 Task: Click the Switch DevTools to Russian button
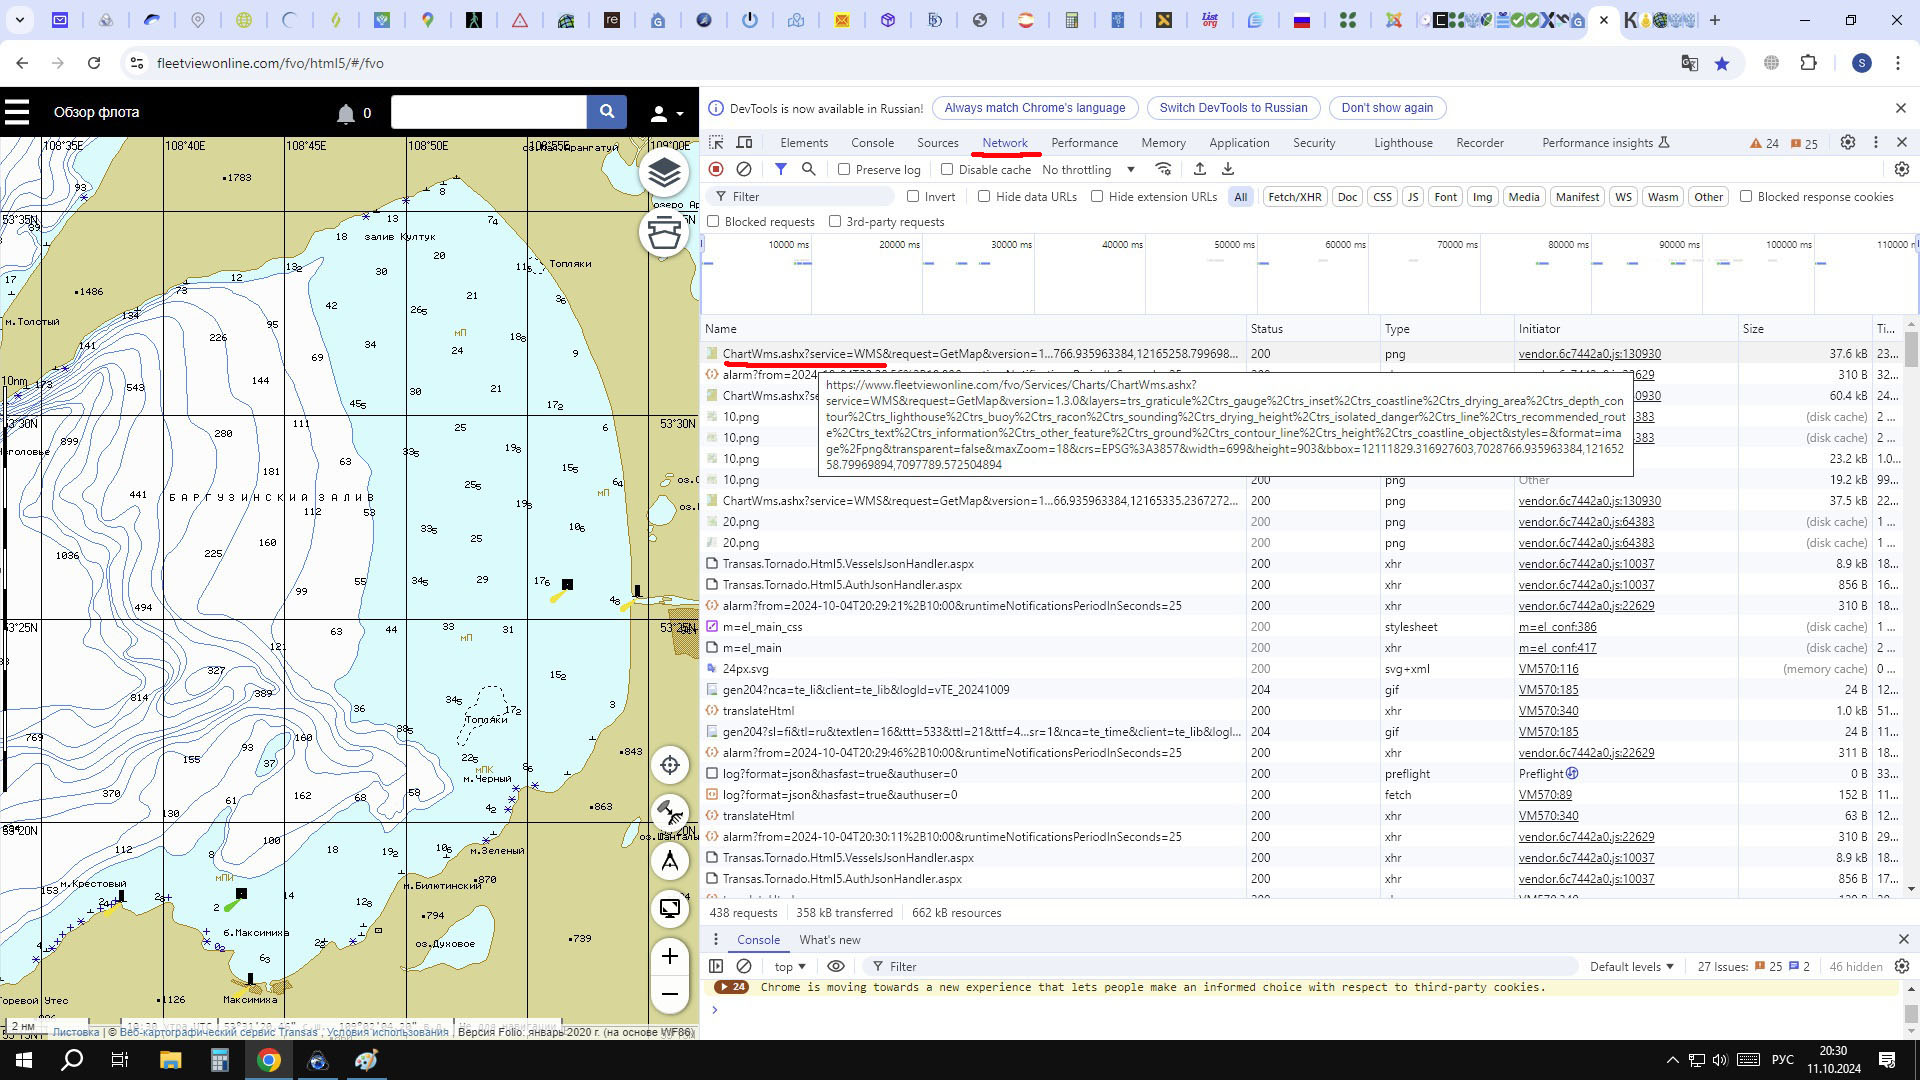click(x=1233, y=108)
